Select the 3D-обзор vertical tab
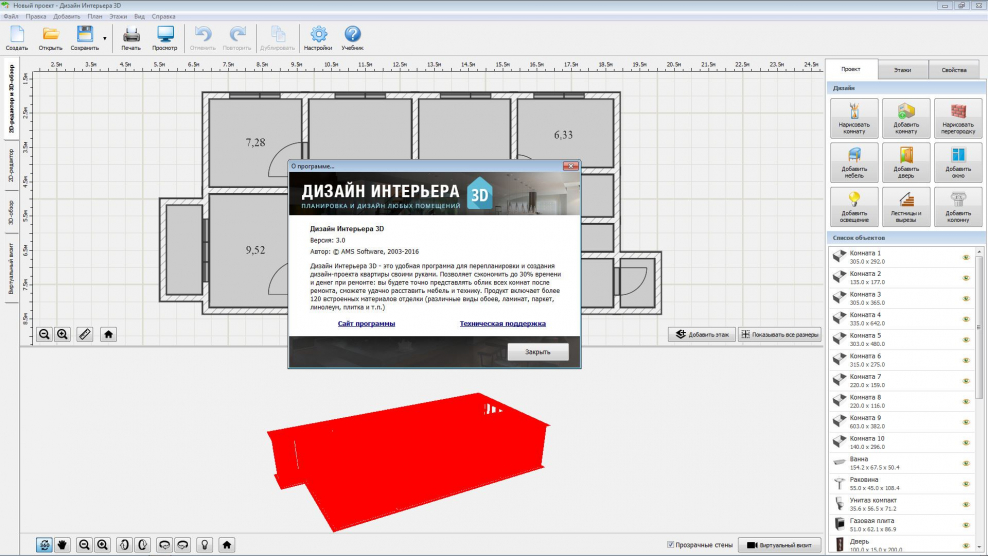 (x=11, y=212)
